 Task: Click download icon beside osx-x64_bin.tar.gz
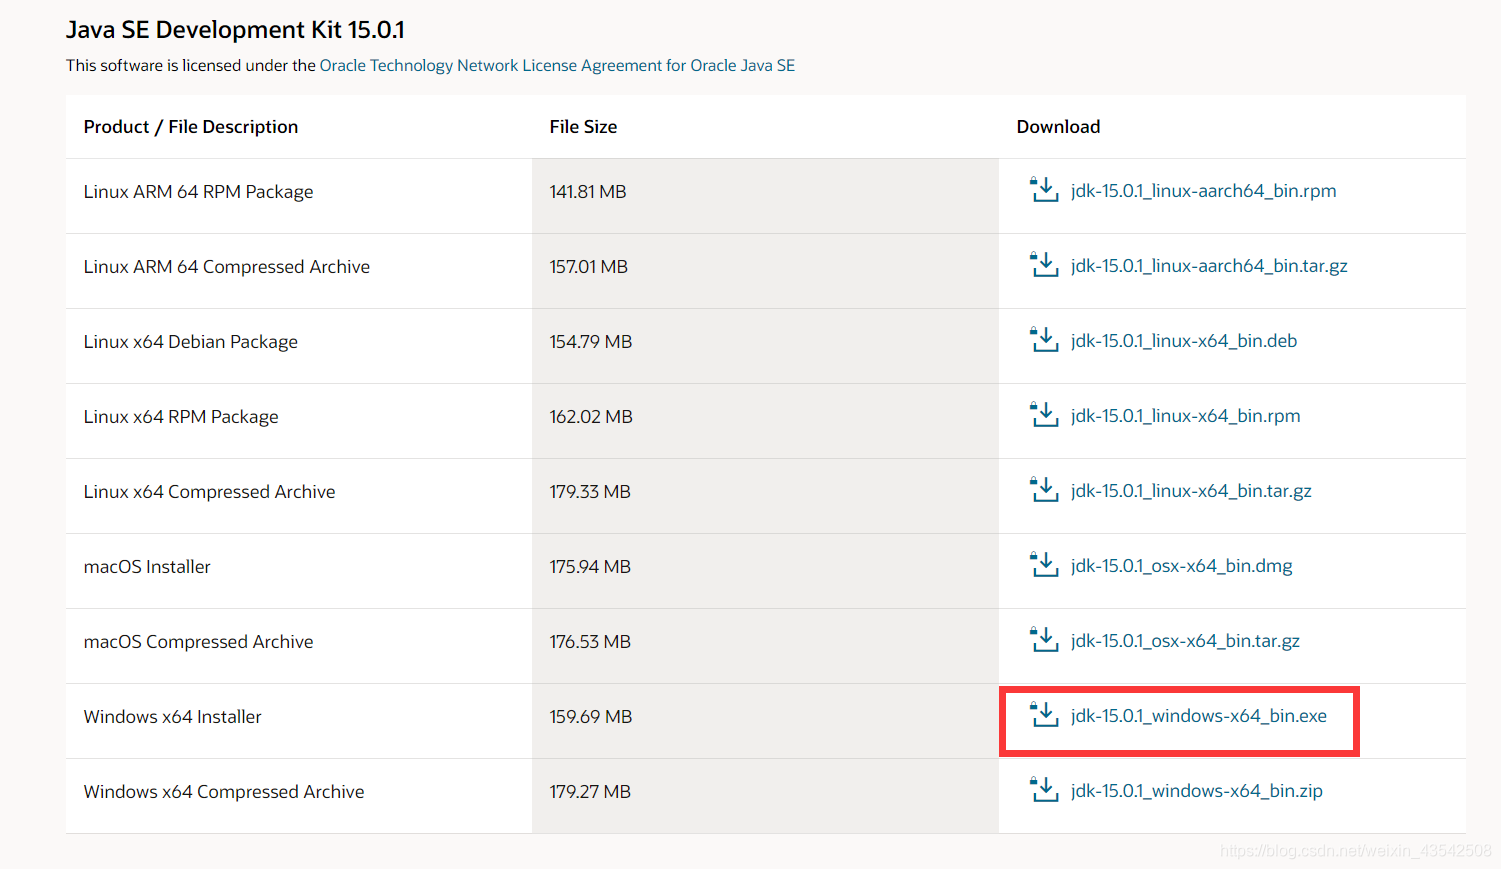click(x=1044, y=640)
